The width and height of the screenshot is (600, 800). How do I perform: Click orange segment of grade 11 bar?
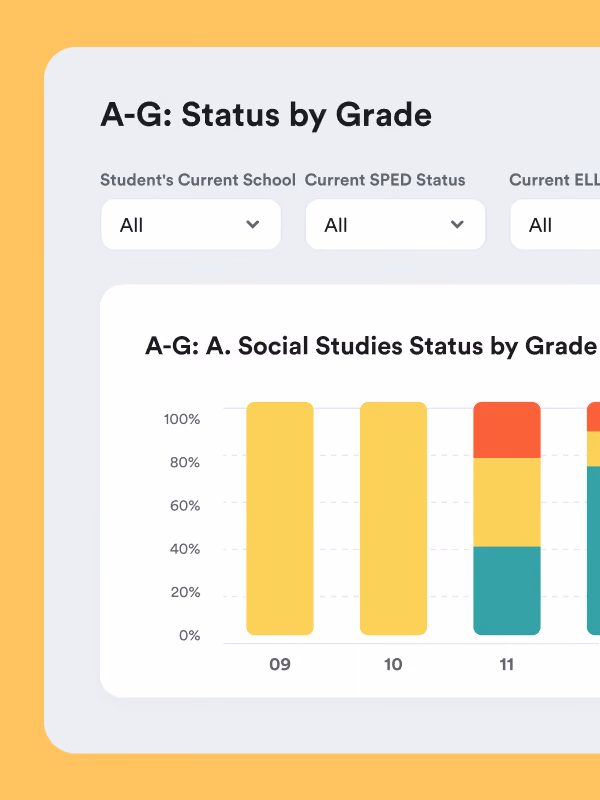(507, 430)
